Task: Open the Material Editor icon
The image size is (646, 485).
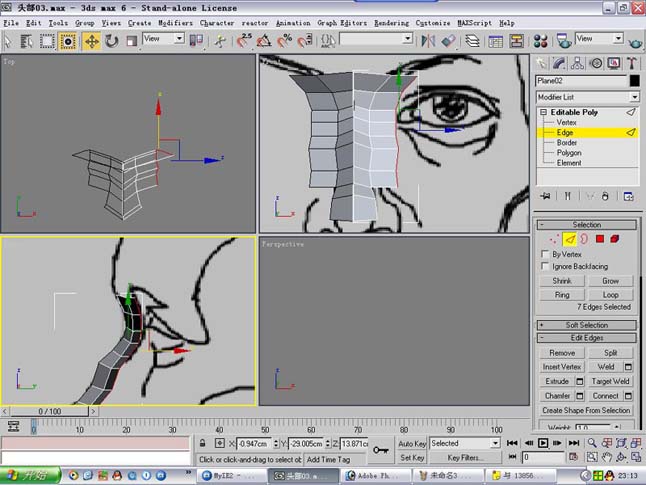Action: [541, 41]
